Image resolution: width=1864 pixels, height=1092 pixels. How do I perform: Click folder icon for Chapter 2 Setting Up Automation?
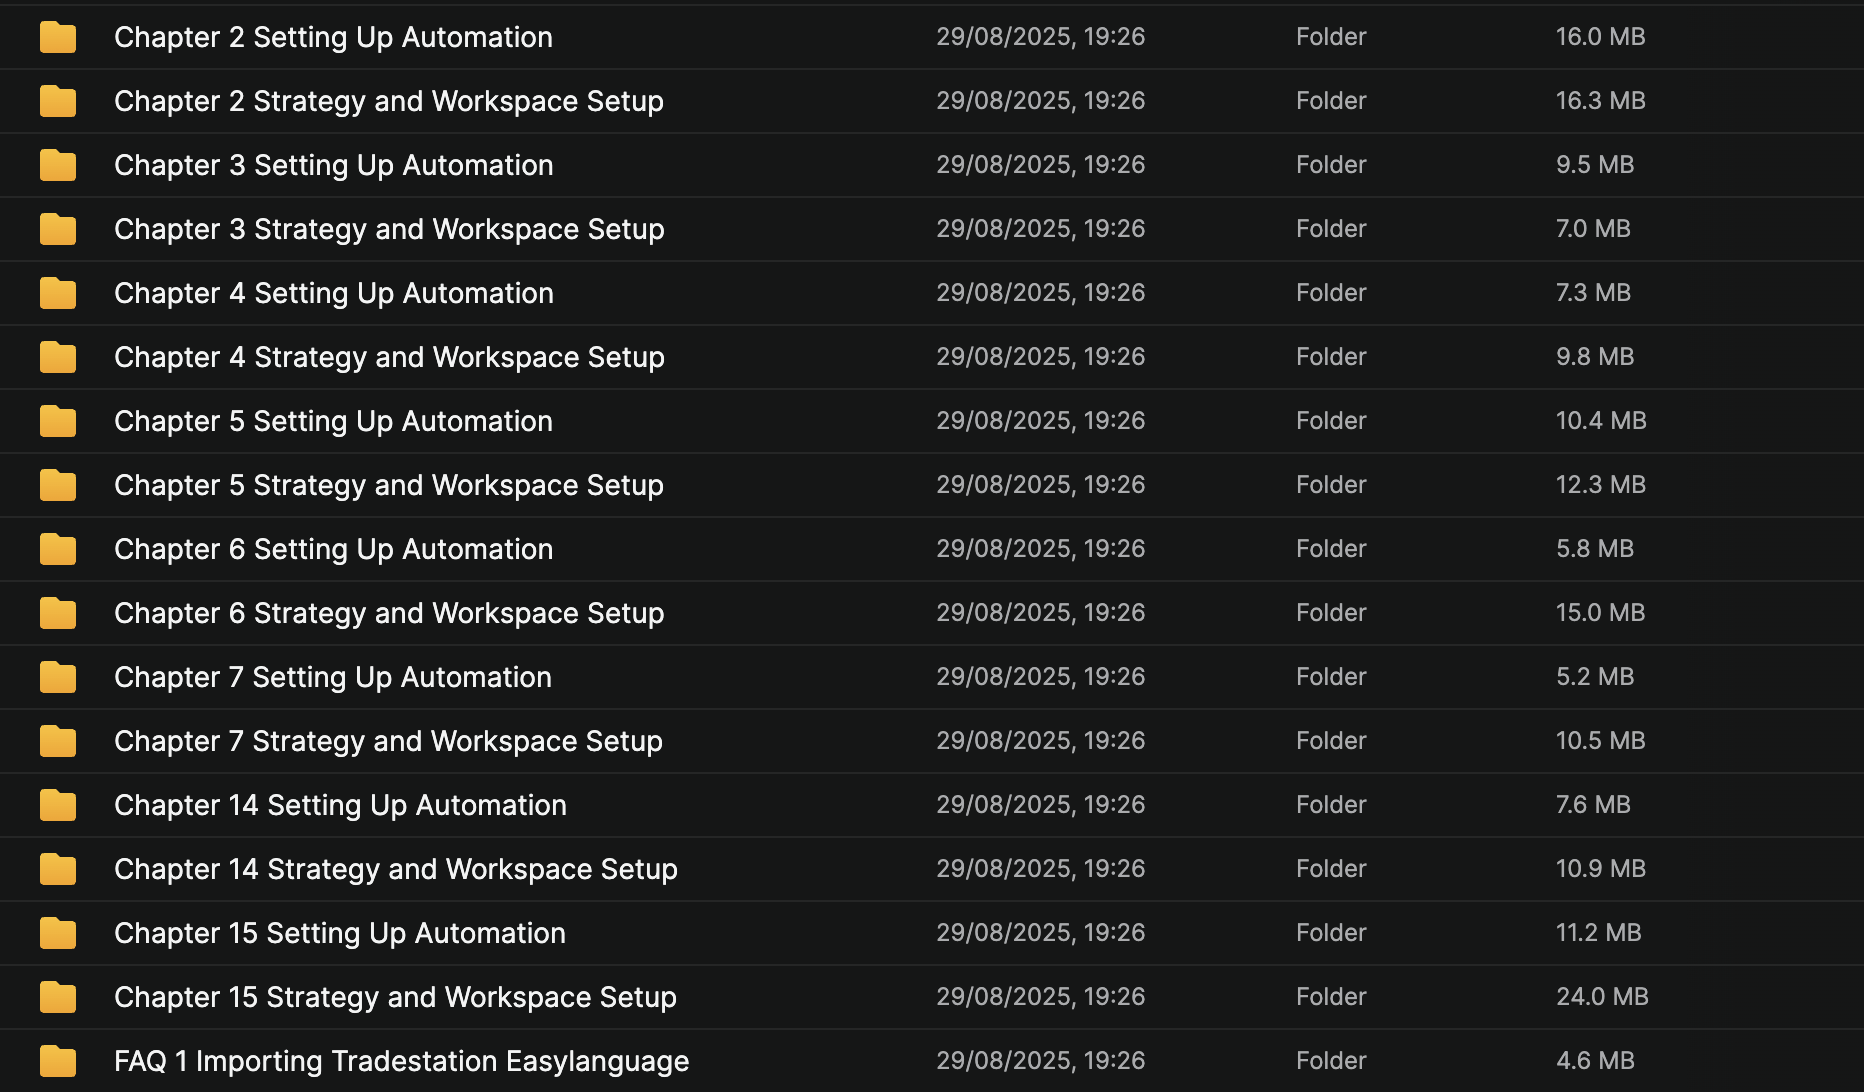click(58, 37)
